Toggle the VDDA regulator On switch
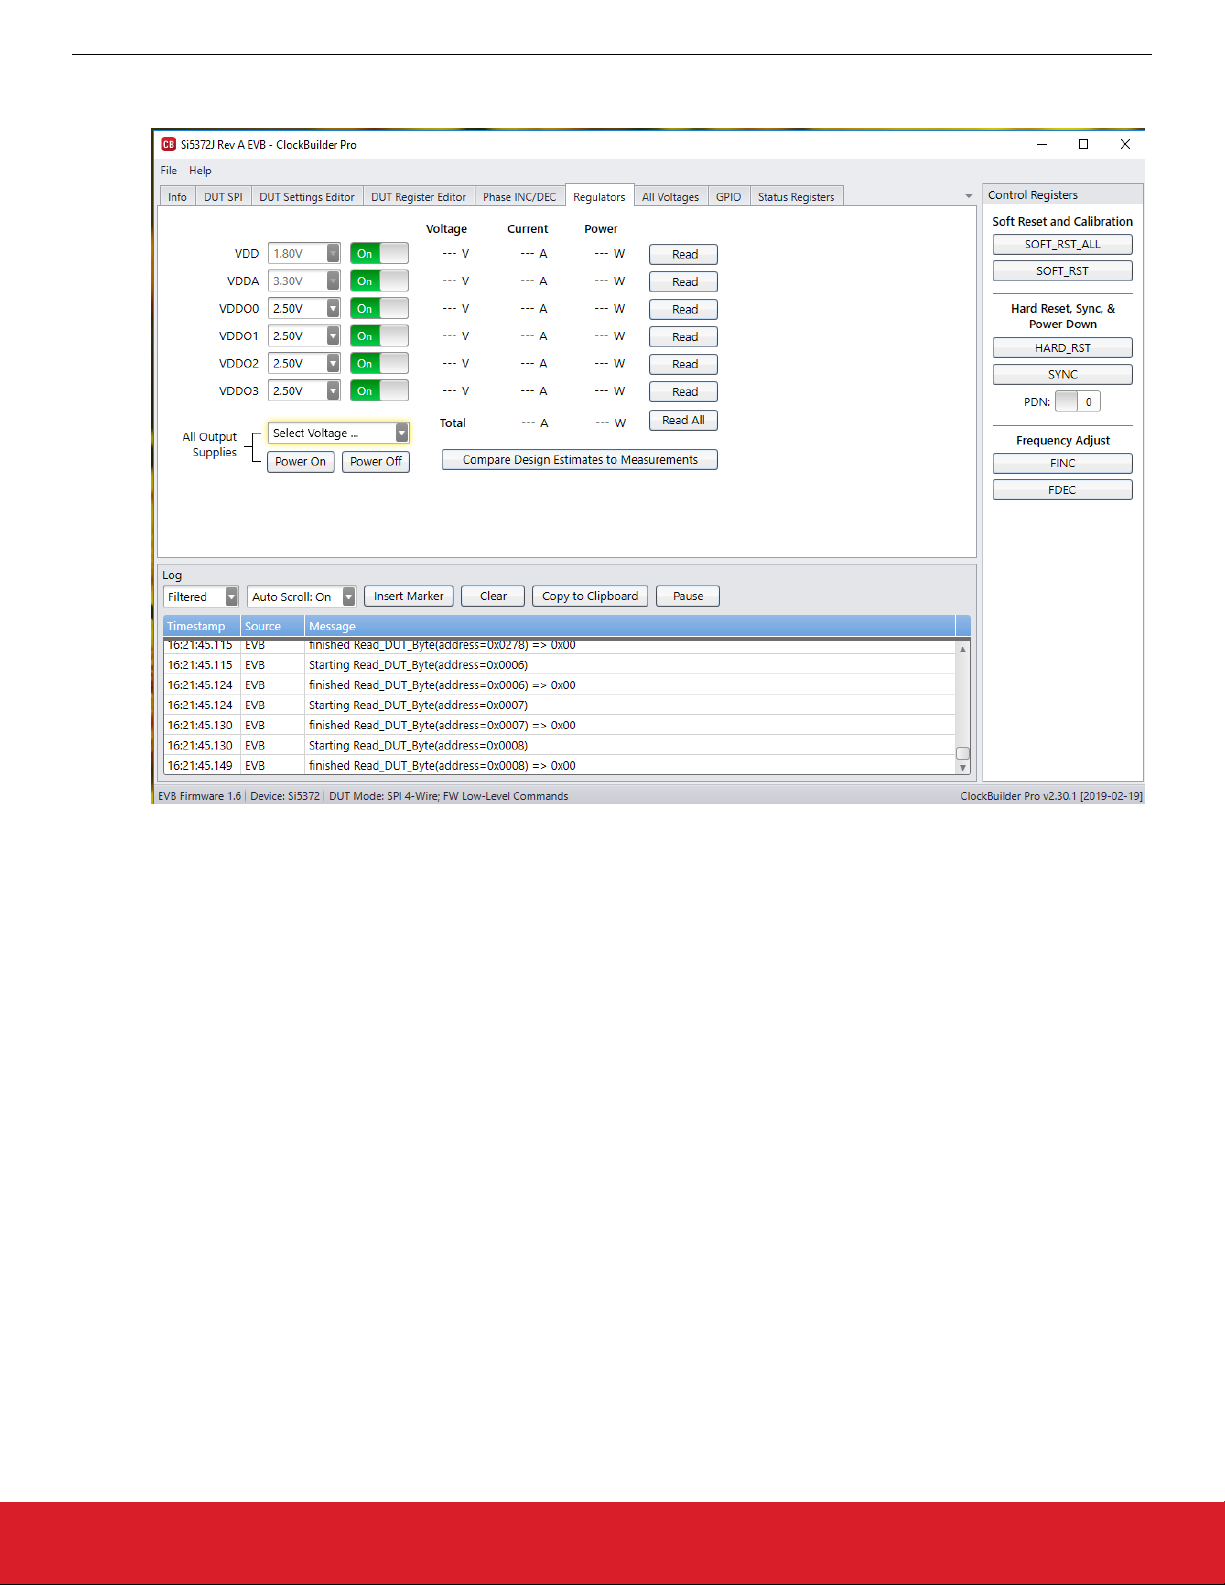This screenshot has width=1225, height=1585. tap(379, 281)
